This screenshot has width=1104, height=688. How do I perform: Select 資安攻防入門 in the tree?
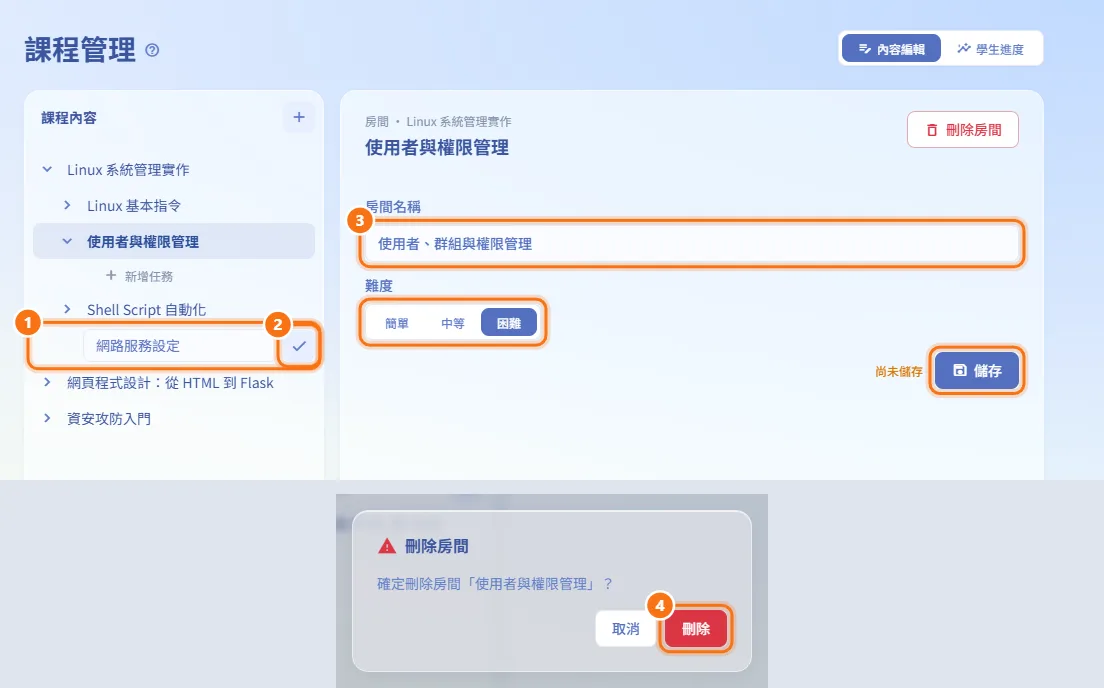[108, 419]
